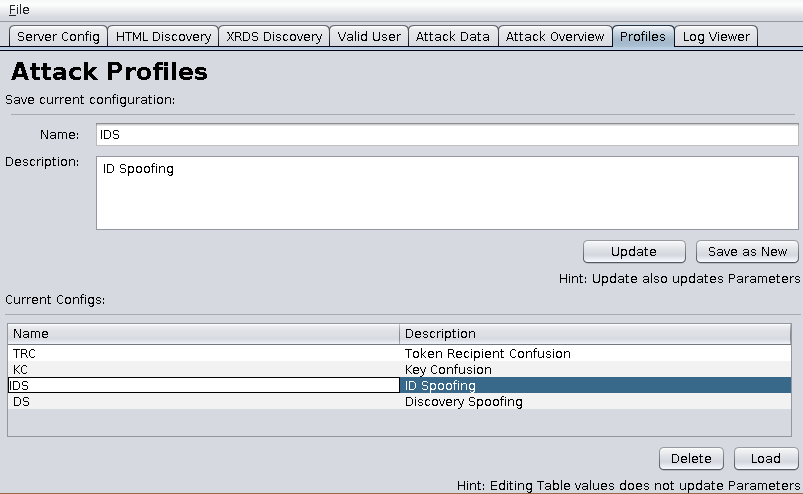
Task: Click the Name column header
Action: (x=204, y=334)
